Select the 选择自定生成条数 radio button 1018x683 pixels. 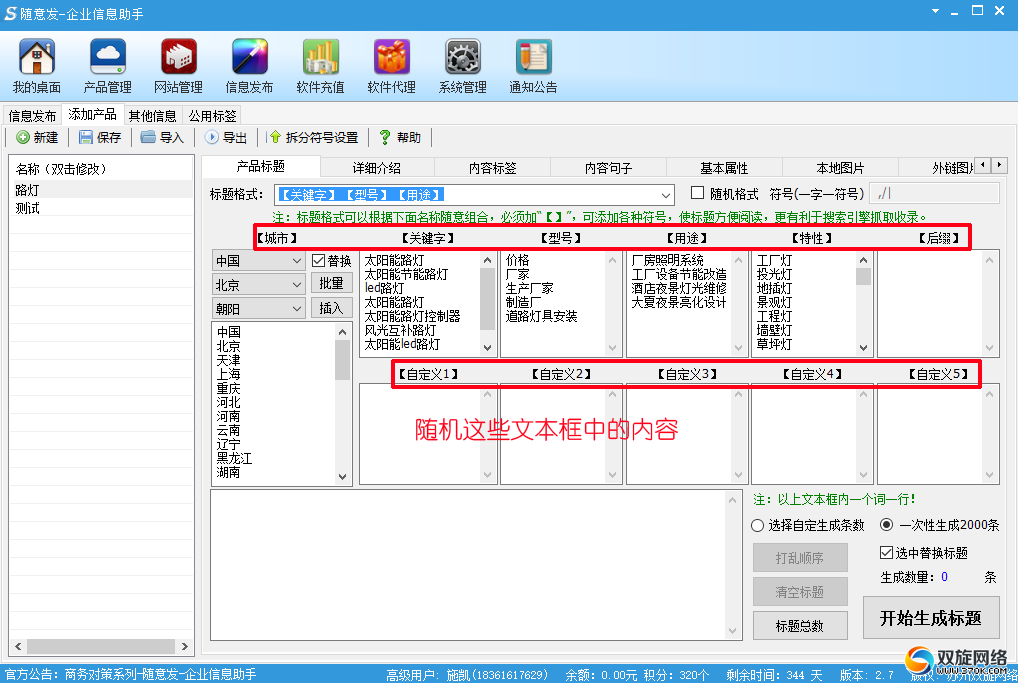[x=808, y=525]
